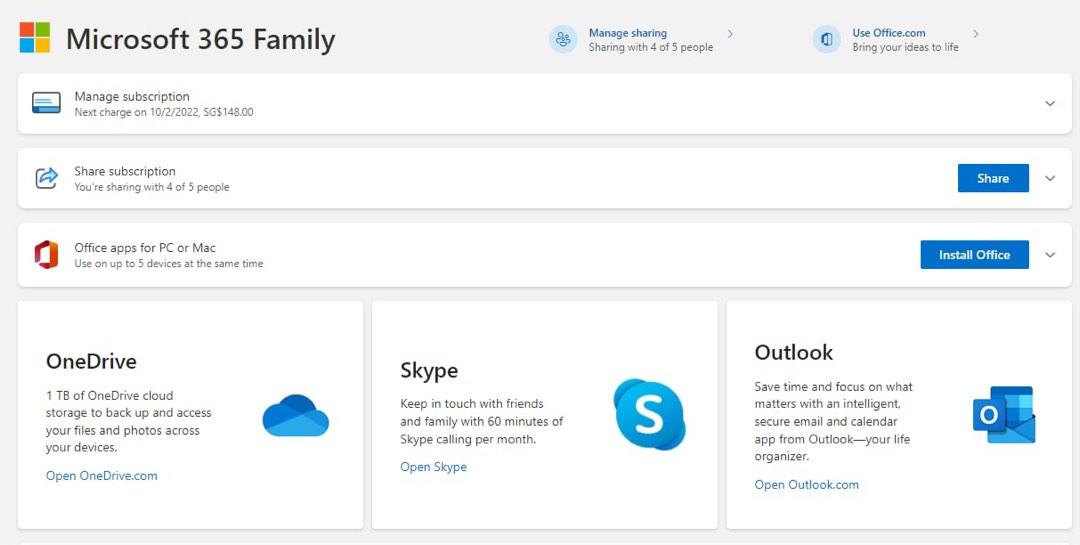Click the Manage subscription heading text
This screenshot has height=545, width=1080.
132,96
